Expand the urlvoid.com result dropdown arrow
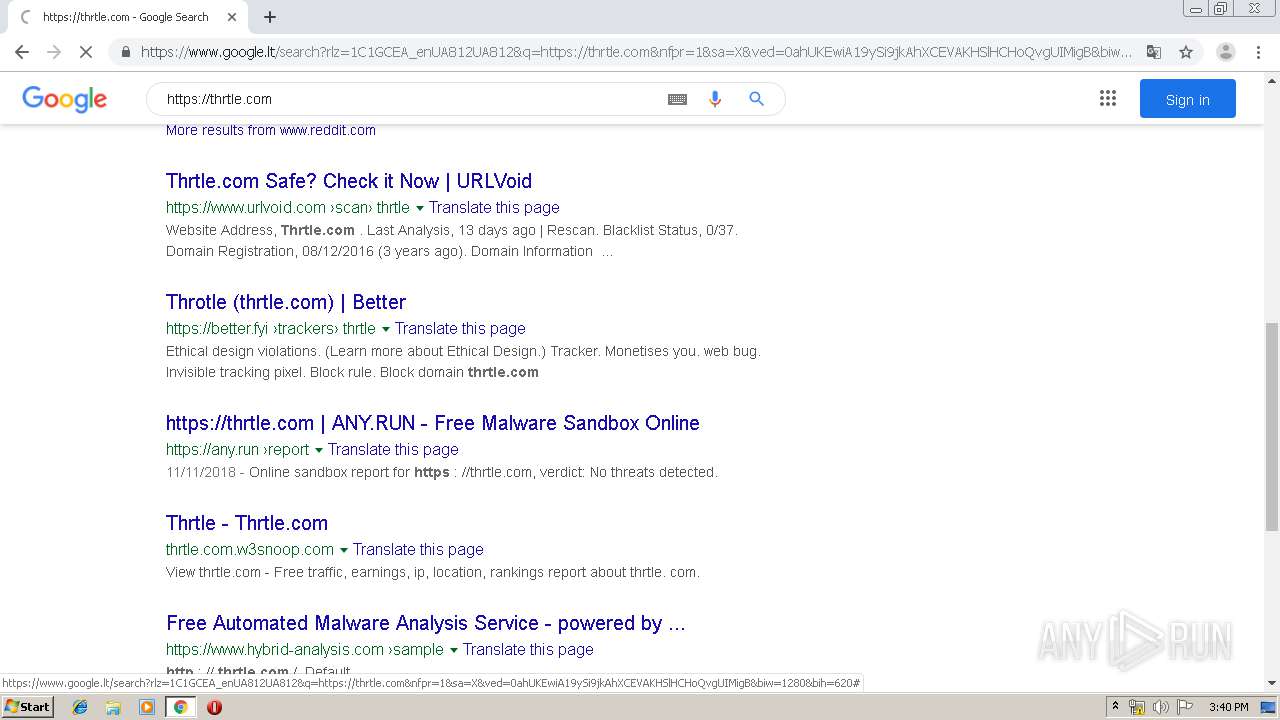This screenshot has width=1280, height=720. [x=419, y=208]
